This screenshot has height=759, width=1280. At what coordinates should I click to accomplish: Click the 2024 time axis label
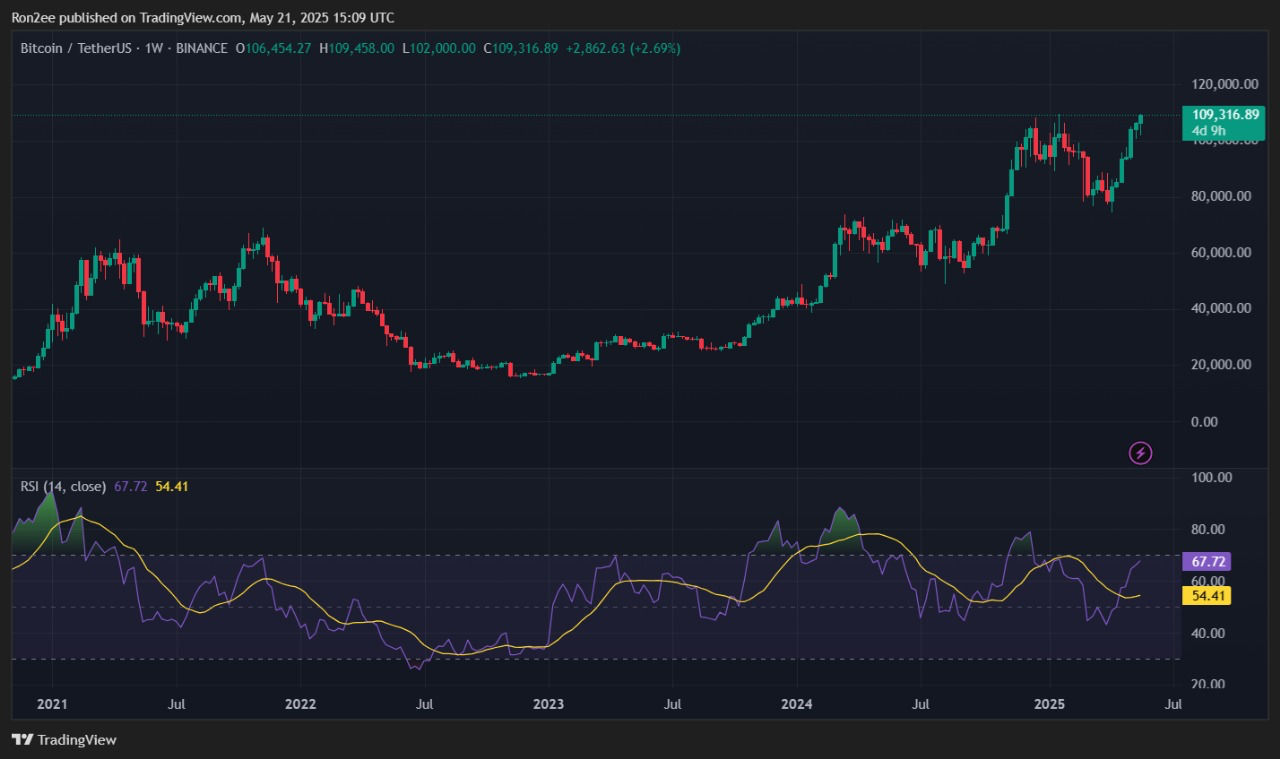pyautogui.click(x=797, y=704)
